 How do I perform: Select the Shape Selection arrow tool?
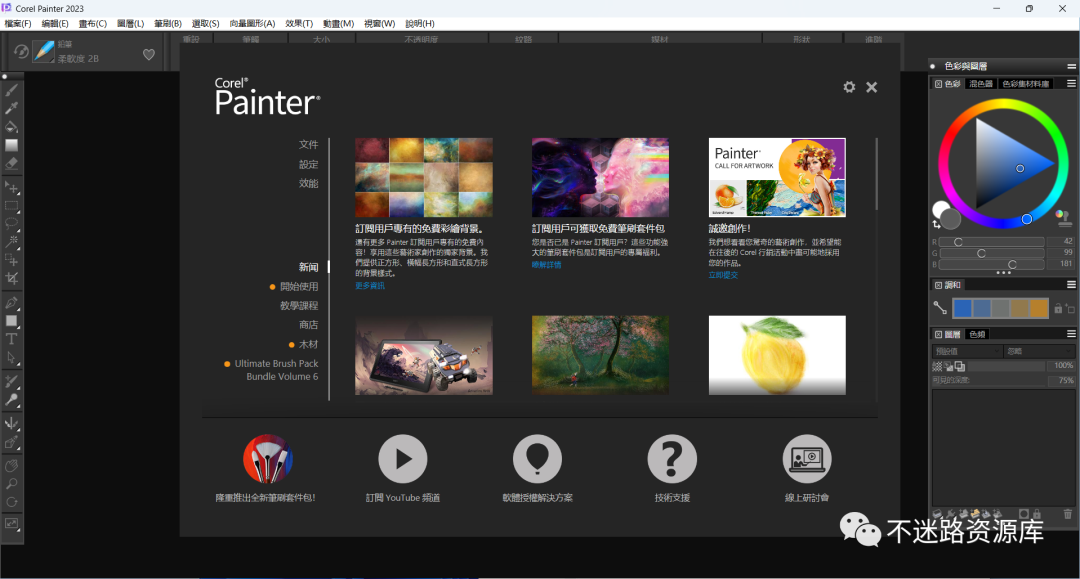coord(12,357)
